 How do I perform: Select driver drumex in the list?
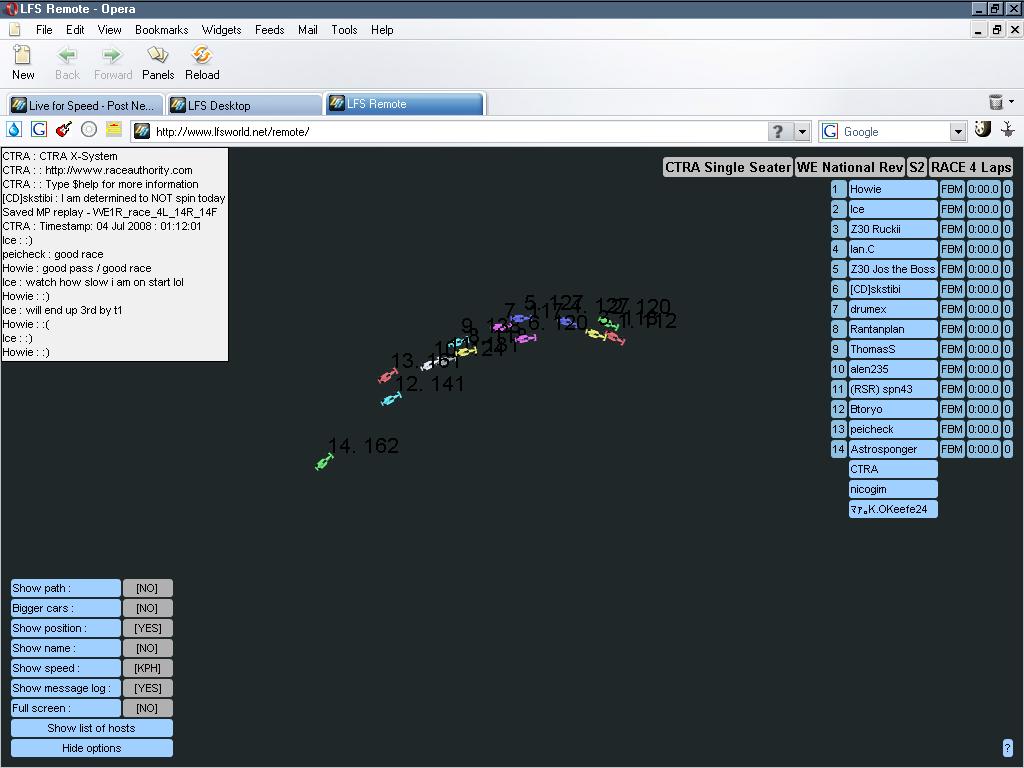(892, 310)
